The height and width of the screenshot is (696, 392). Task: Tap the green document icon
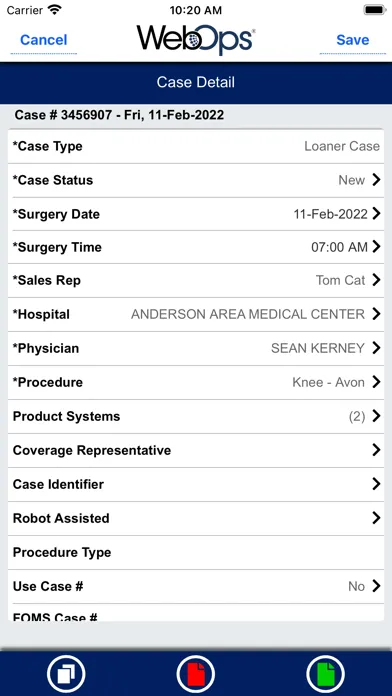tap(325, 675)
